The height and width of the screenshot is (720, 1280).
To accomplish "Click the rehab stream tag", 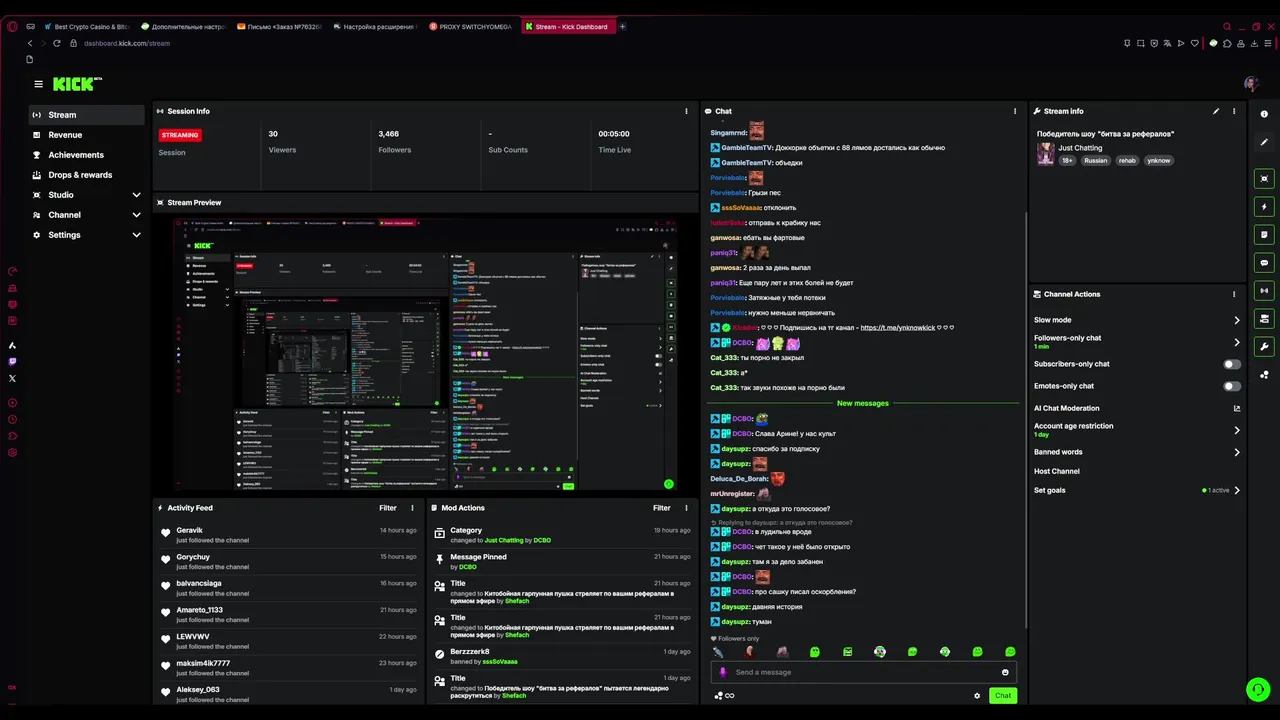I will point(1127,160).
